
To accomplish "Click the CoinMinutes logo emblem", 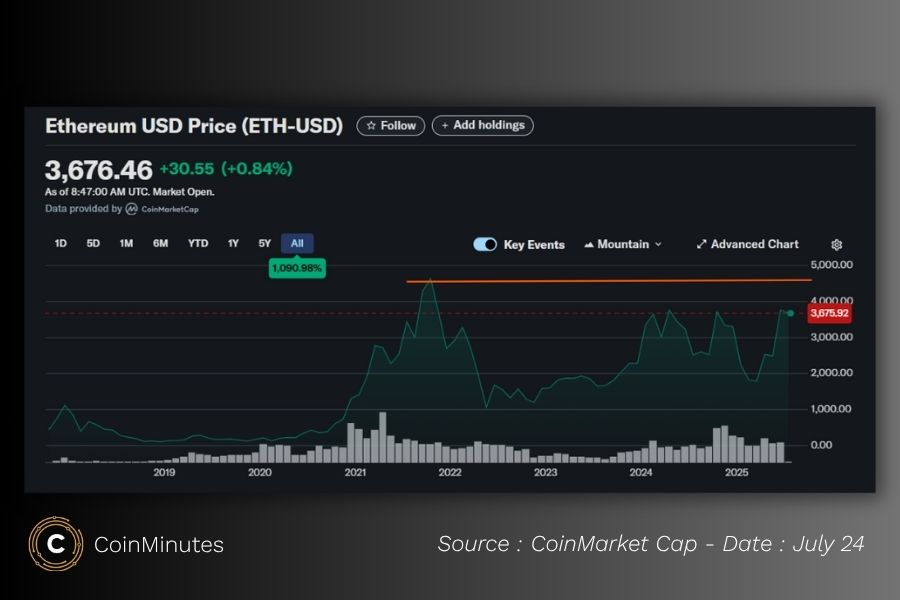I will tap(56, 543).
